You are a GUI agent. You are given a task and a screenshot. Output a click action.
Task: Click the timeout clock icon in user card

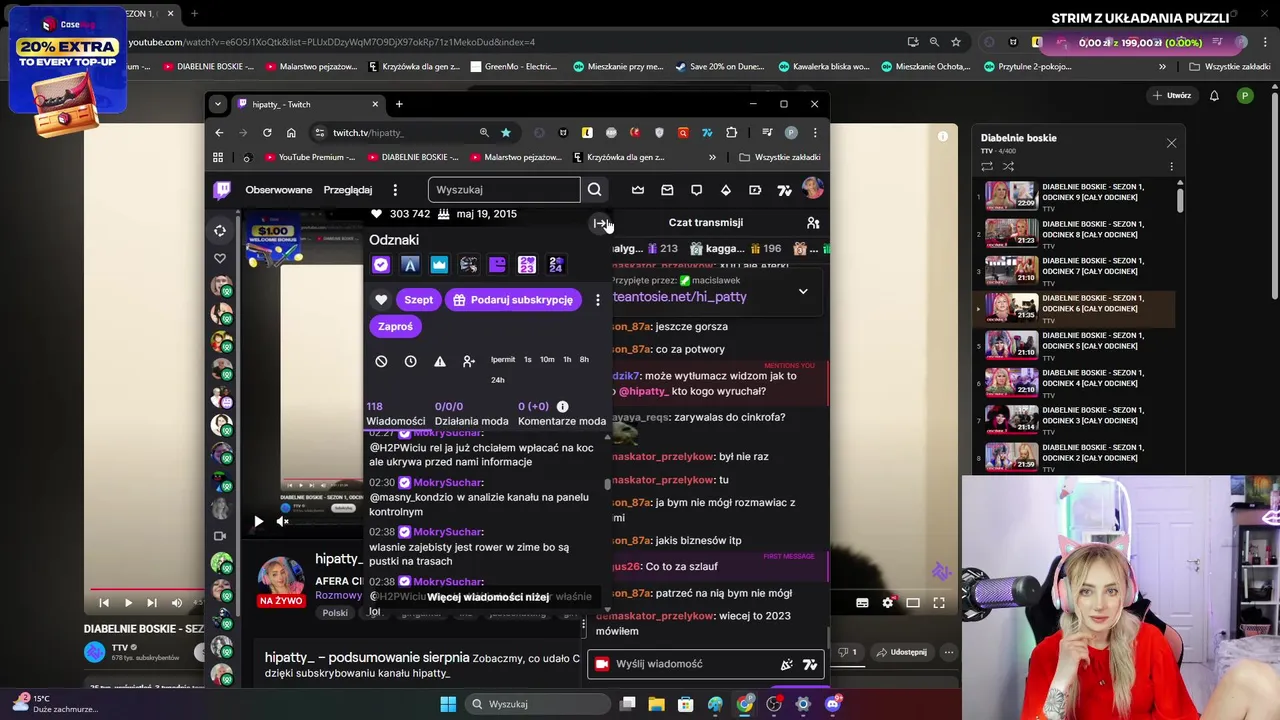[x=410, y=361]
